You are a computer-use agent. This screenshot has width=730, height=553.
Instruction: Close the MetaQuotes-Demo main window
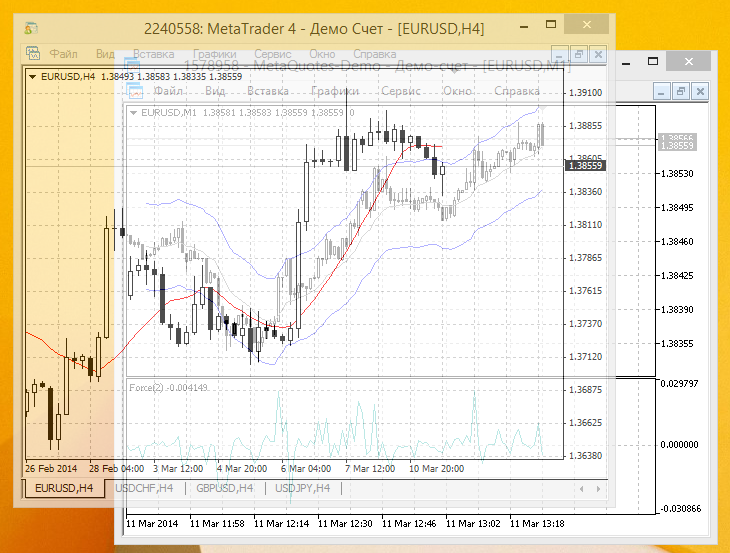point(689,61)
